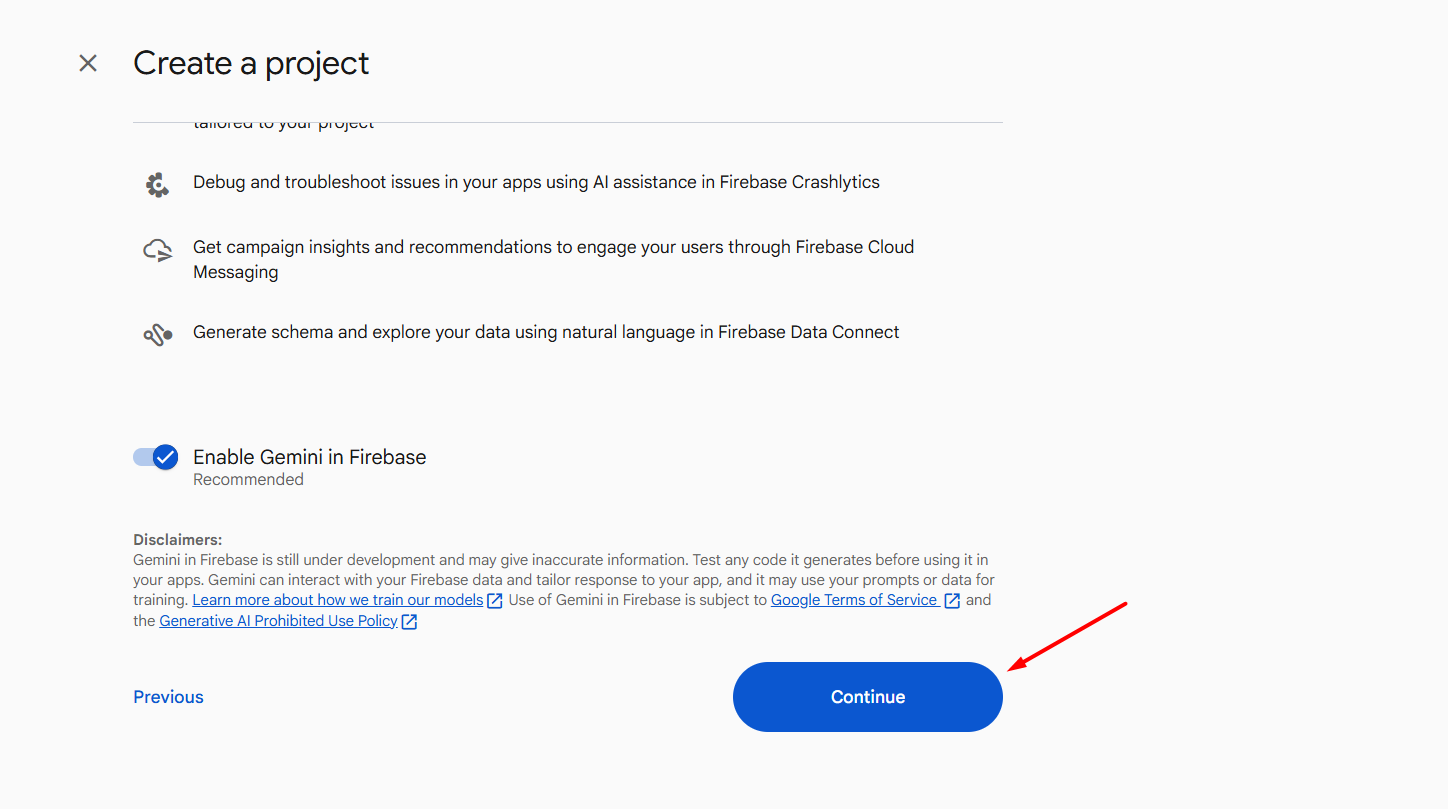Screen dimensions: 1448x809
Task: Click the Firebase Cloud Messaging description text
Action: click(552, 259)
